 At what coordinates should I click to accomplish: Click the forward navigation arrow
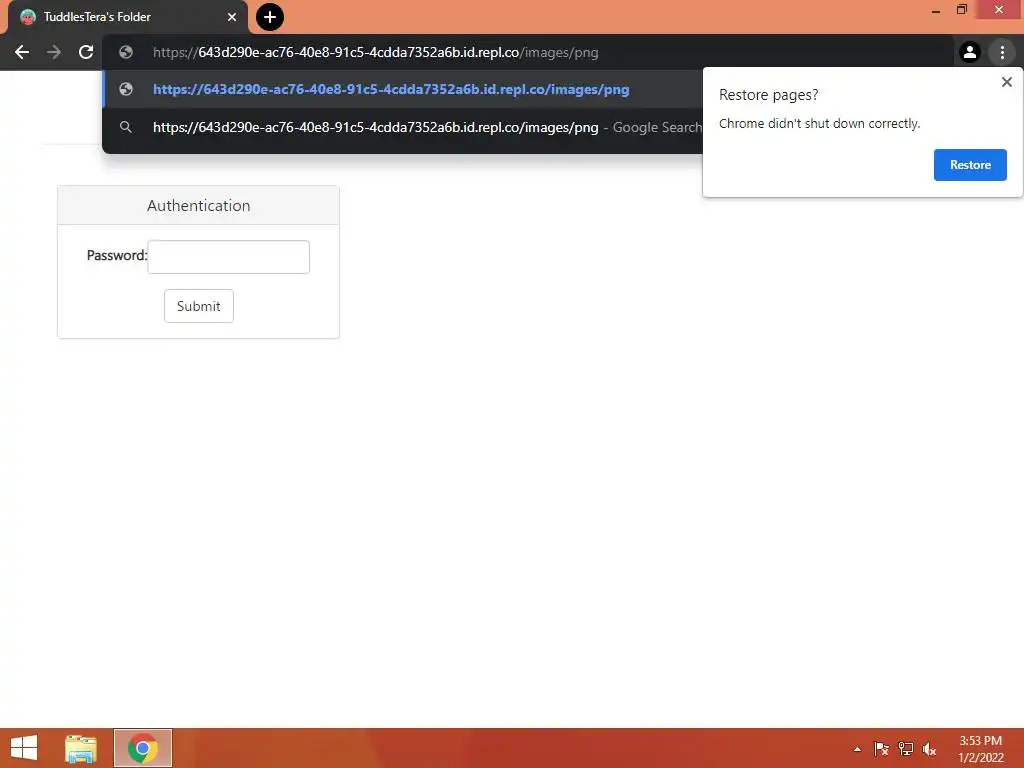[54, 52]
